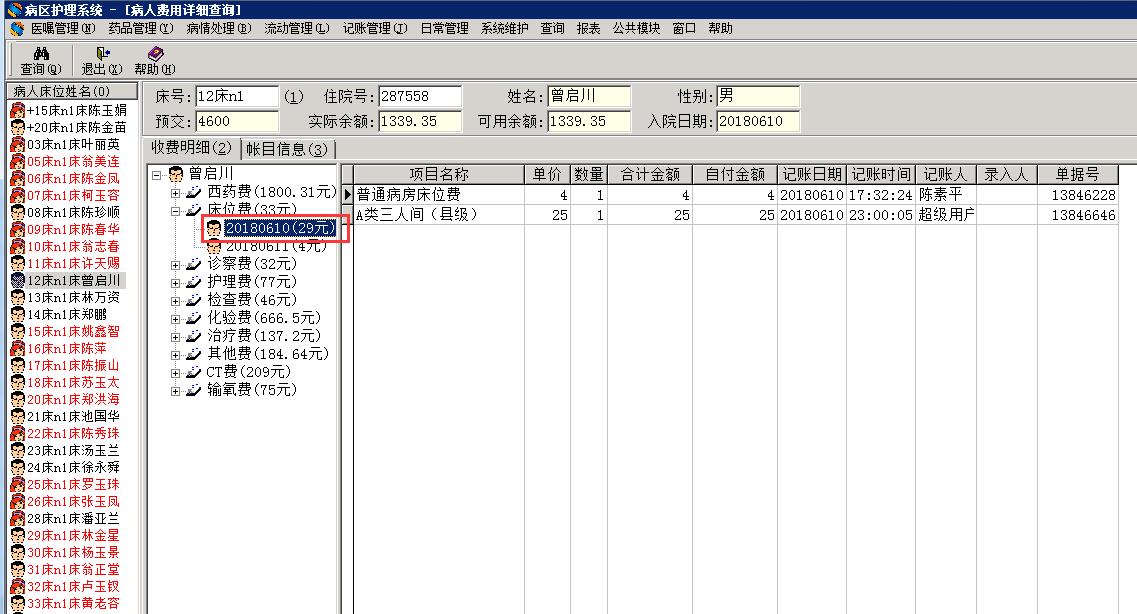Click the 病人床位姓名(0) list header
This screenshot has height=614, width=1137.
click(x=72, y=91)
